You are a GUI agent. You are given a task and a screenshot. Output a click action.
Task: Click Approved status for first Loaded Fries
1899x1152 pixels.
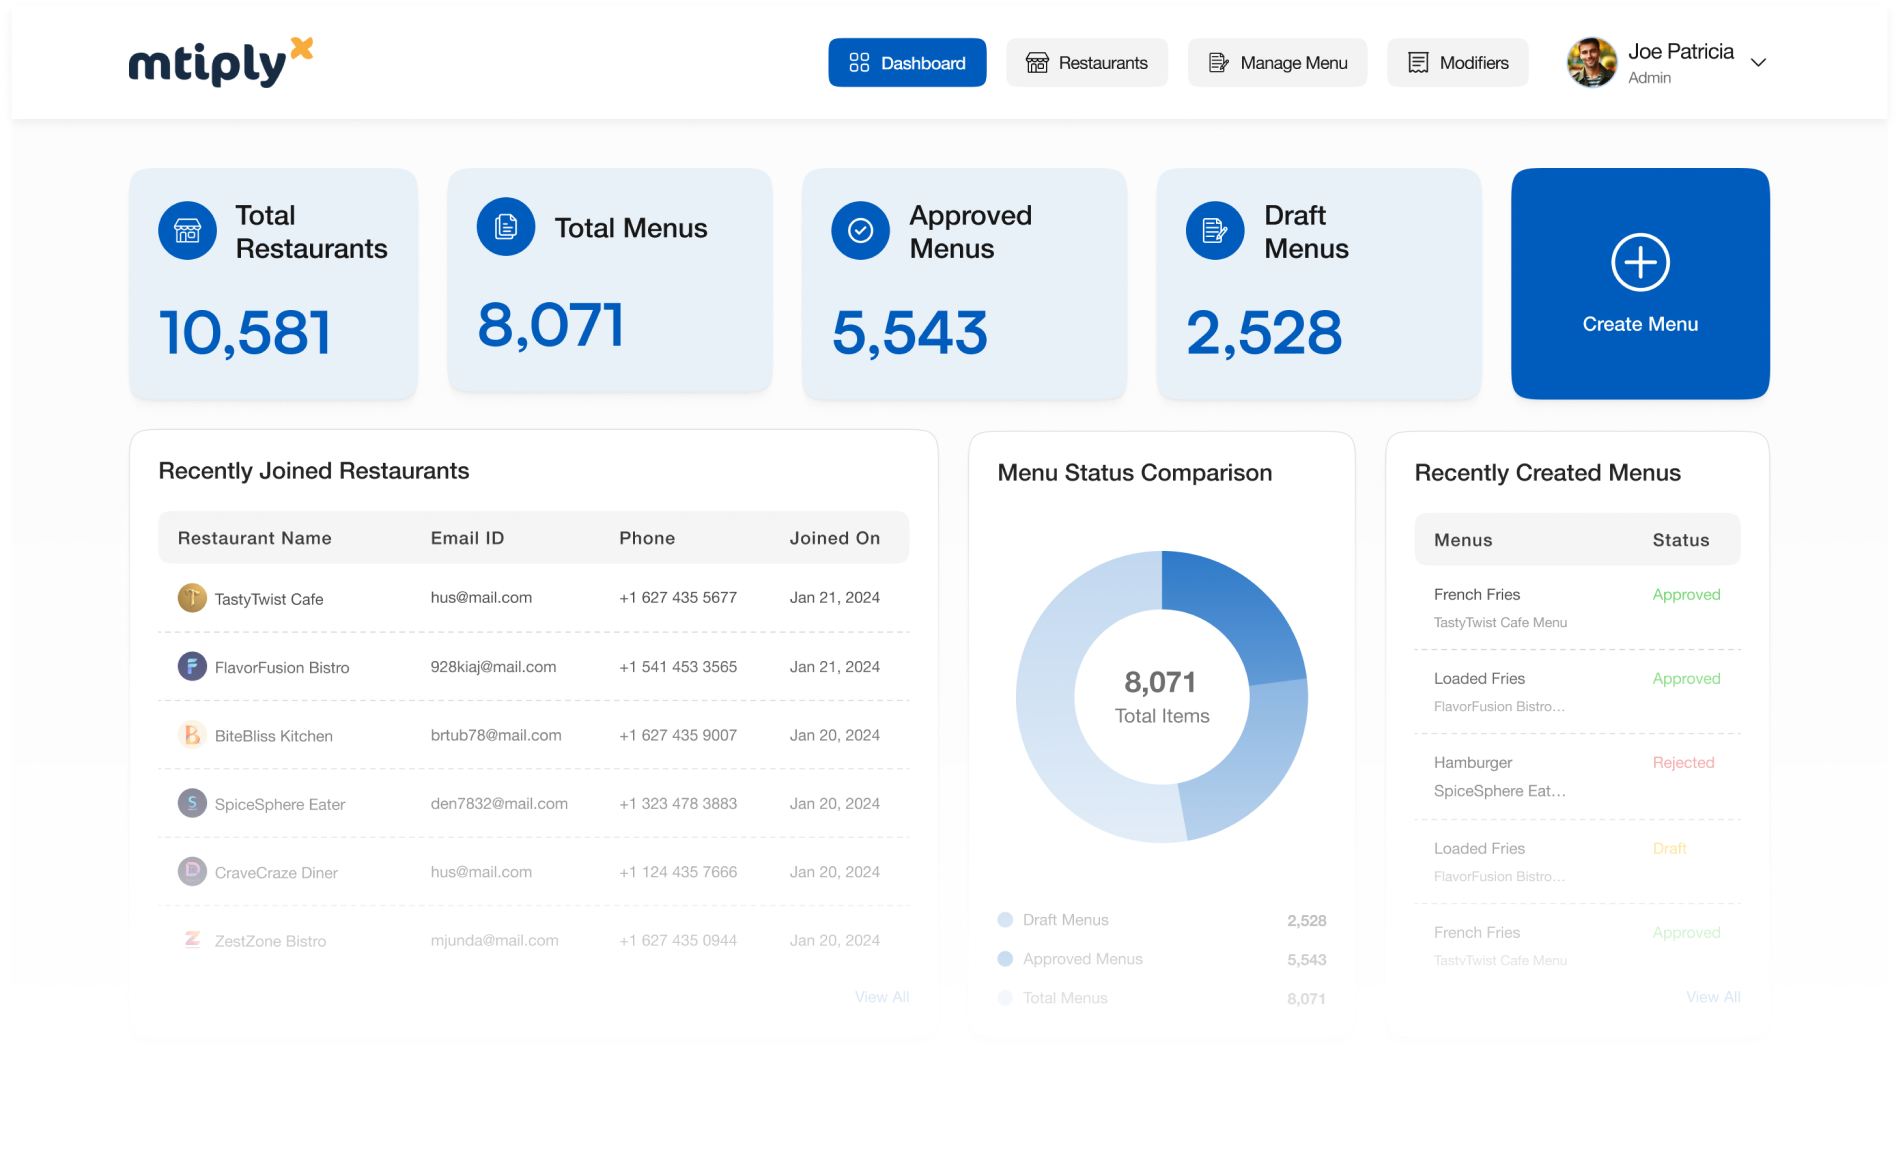1686,679
